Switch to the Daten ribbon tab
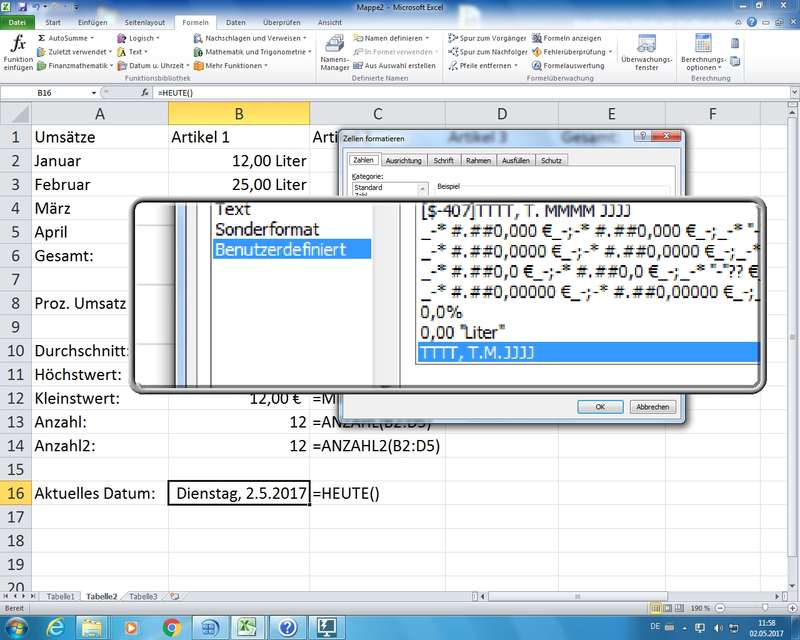The width and height of the screenshot is (800, 640). 236,21
